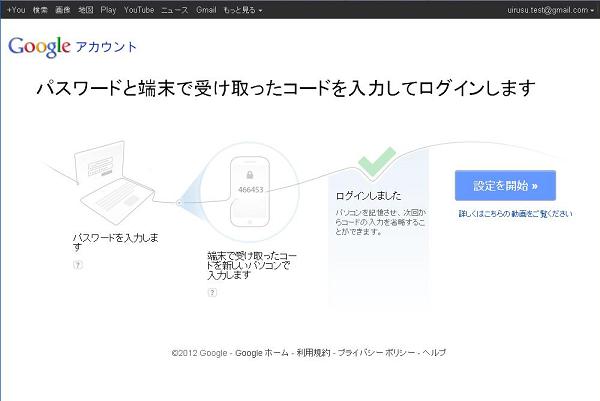Click the ©2012 Google footer text
The width and height of the screenshot is (600, 401).
pos(199,353)
